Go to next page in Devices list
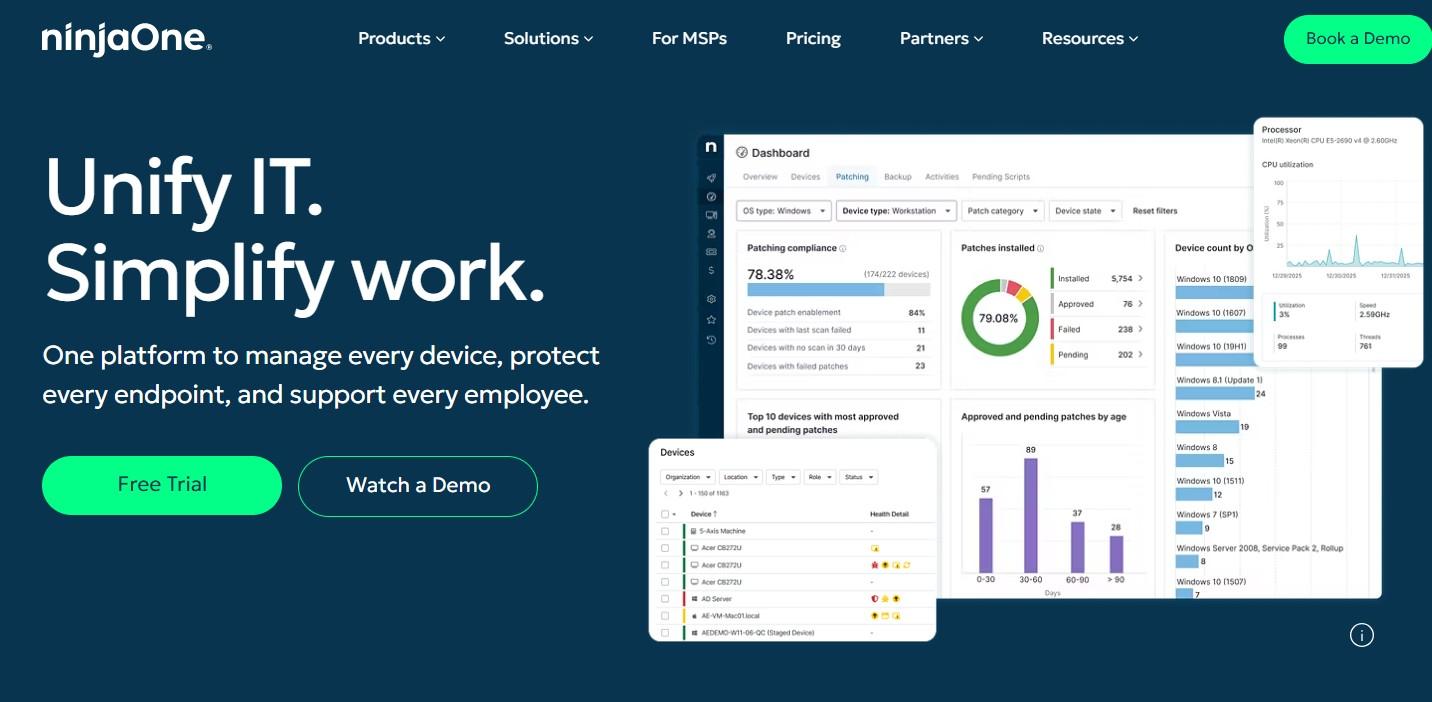Image resolution: width=1432 pixels, height=702 pixels. [x=681, y=493]
